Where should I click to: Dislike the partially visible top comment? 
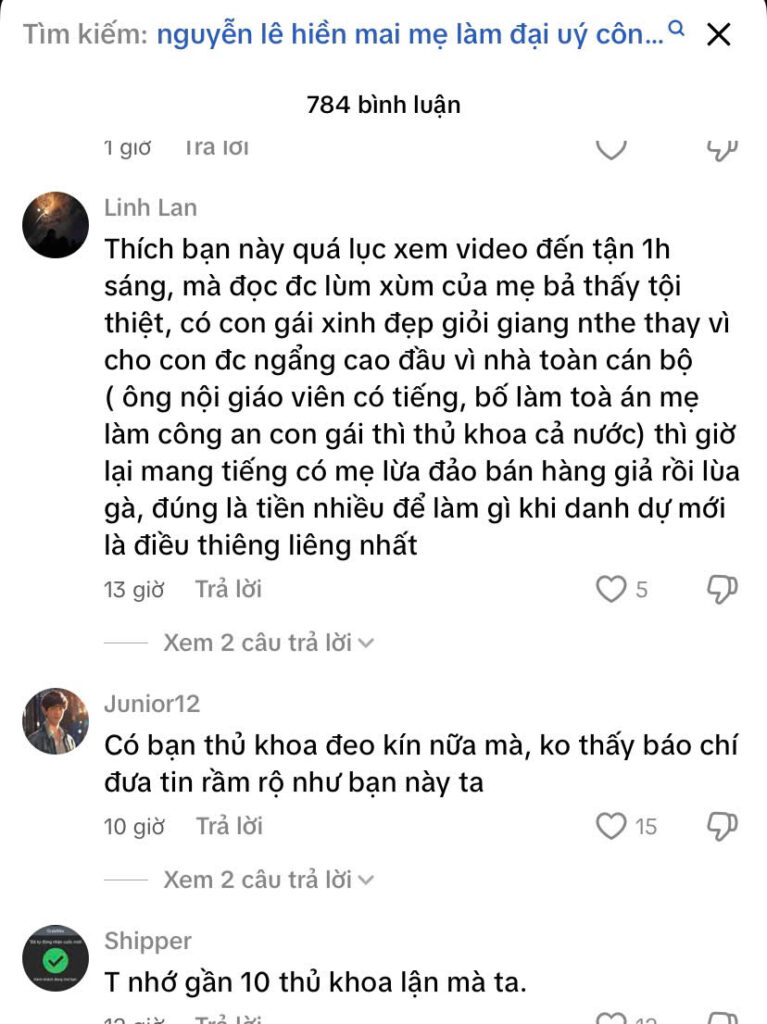pos(722,150)
